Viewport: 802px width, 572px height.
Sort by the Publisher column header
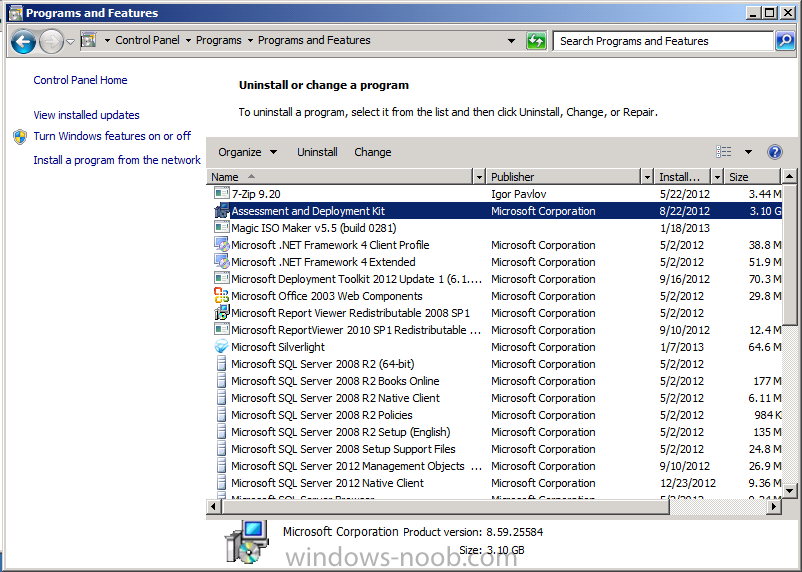(563, 177)
